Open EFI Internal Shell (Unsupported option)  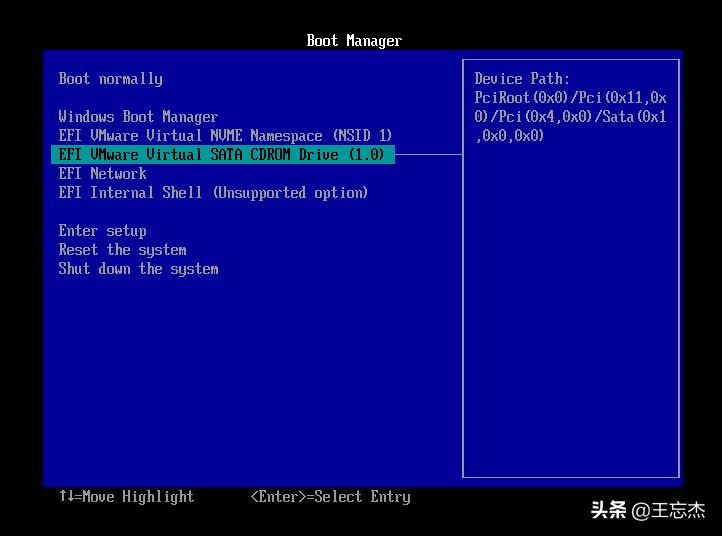pos(213,193)
